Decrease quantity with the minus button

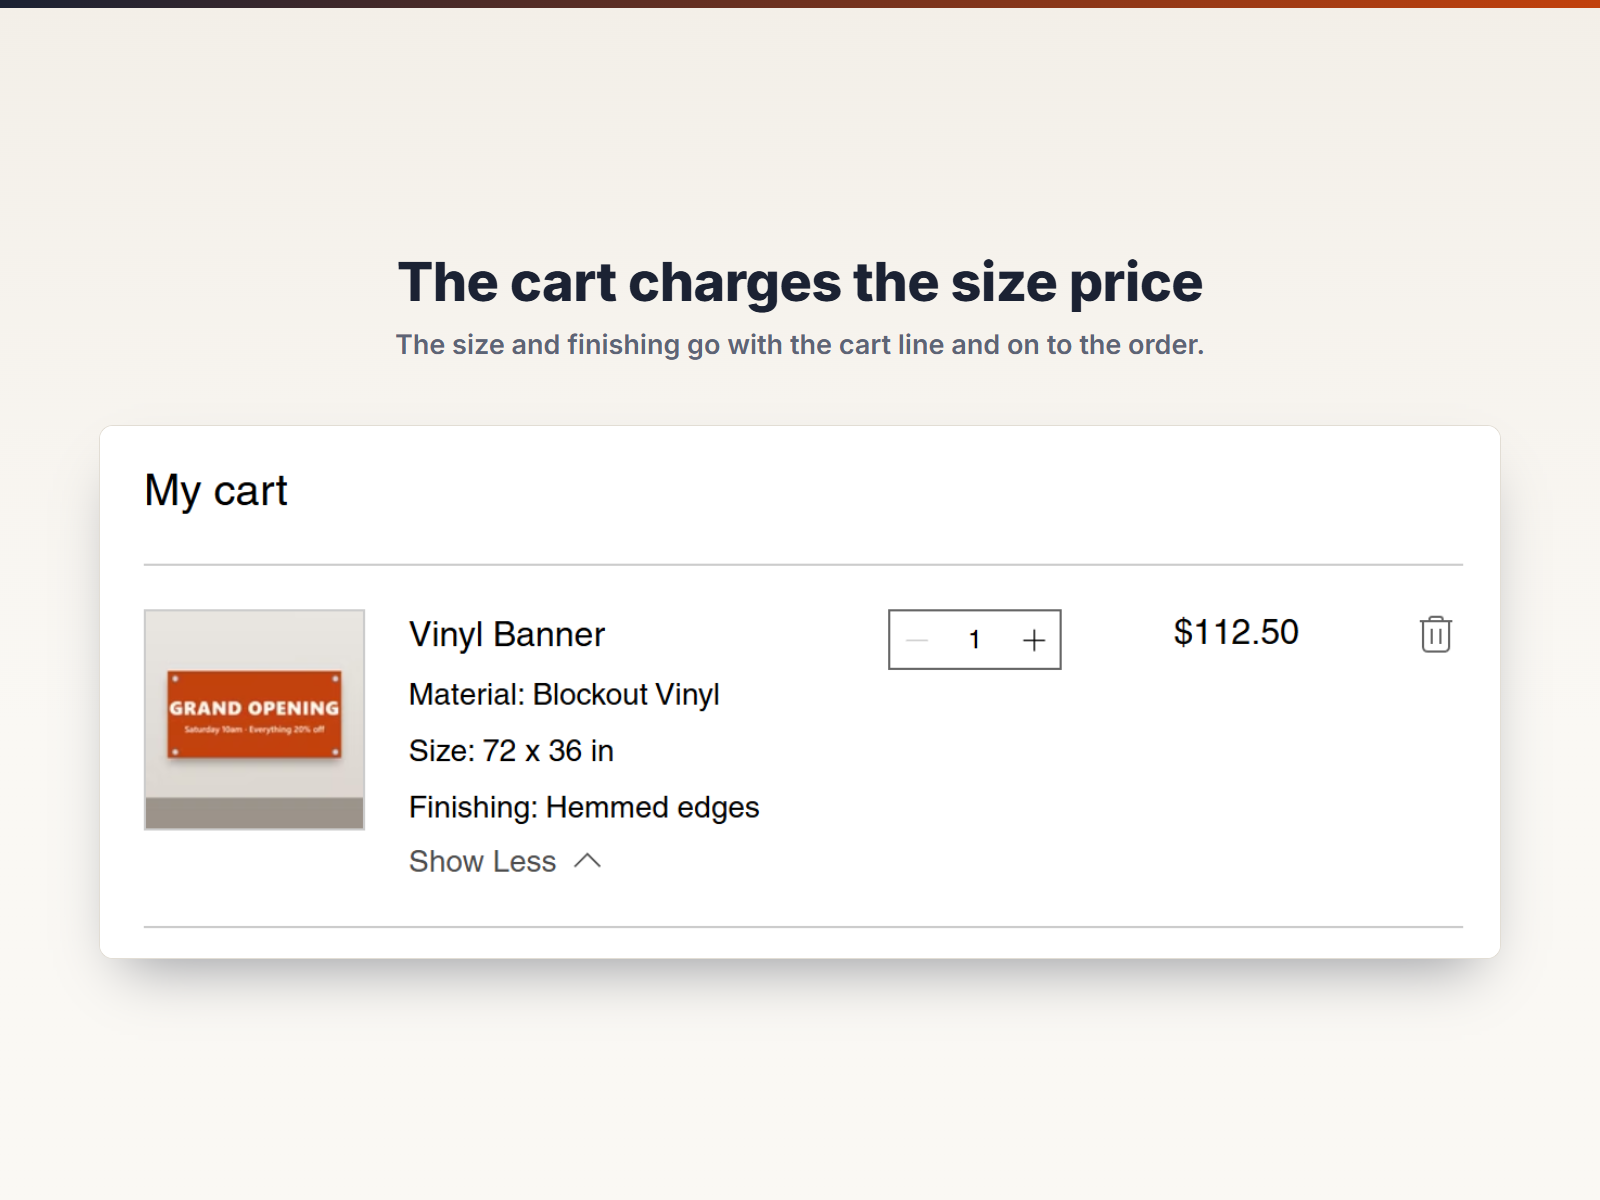[917, 640]
